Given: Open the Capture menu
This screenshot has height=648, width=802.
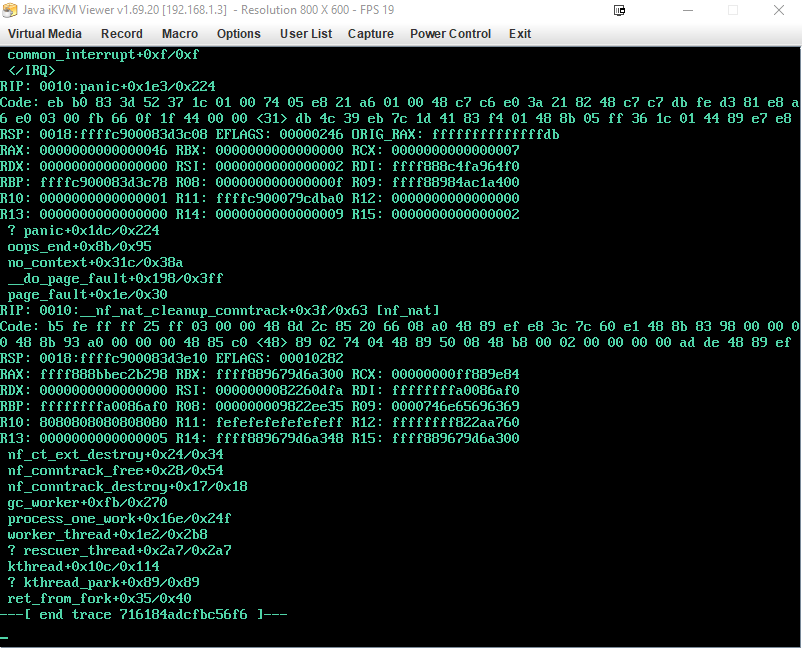Looking at the screenshot, I should [x=370, y=34].
